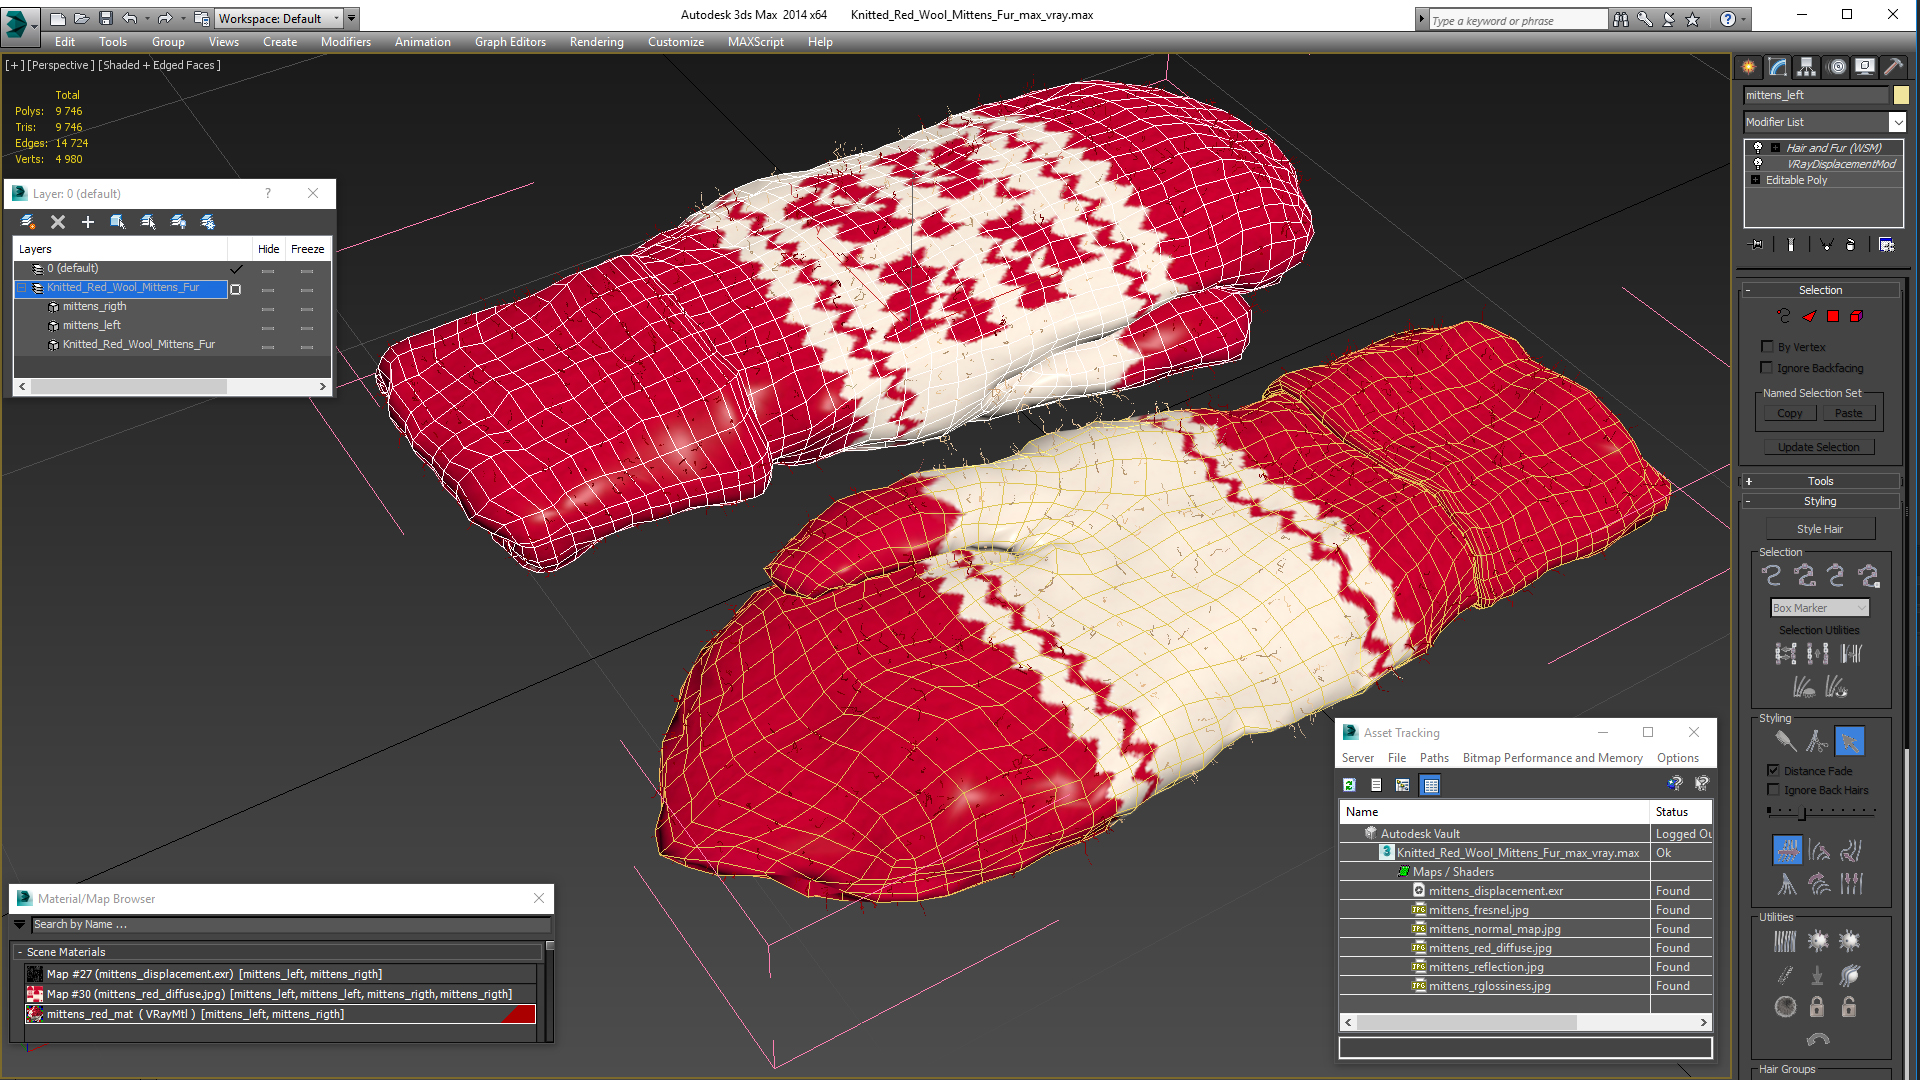Click Configure Modifier Sets icon
The image size is (1920, 1080).
tap(1886, 245)
